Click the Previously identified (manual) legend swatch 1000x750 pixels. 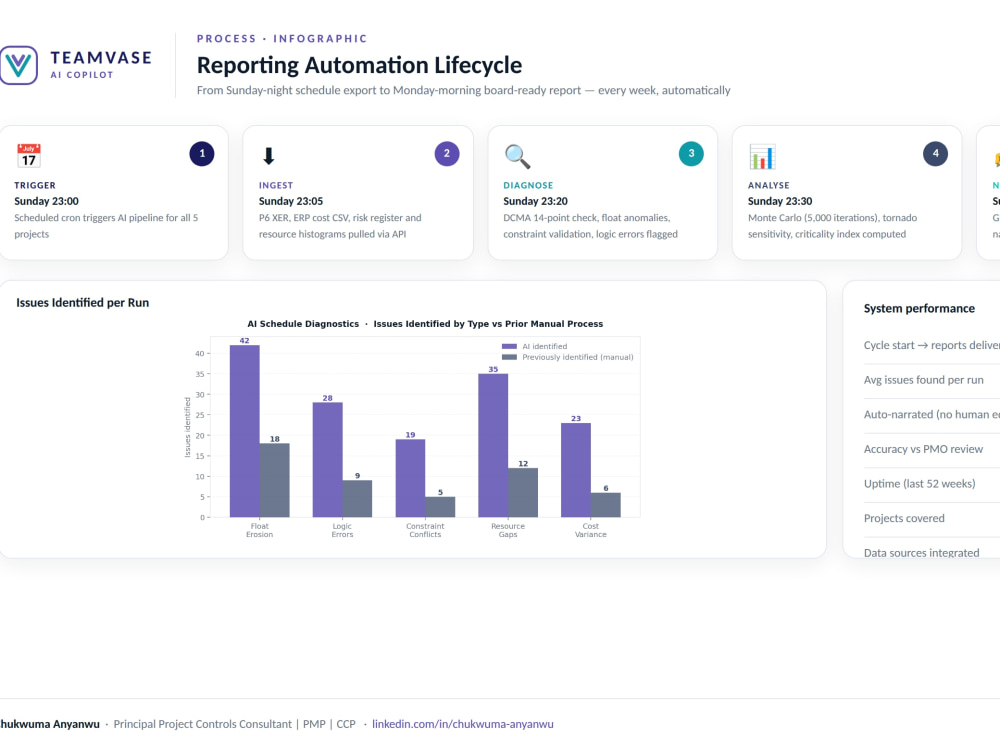509,357
